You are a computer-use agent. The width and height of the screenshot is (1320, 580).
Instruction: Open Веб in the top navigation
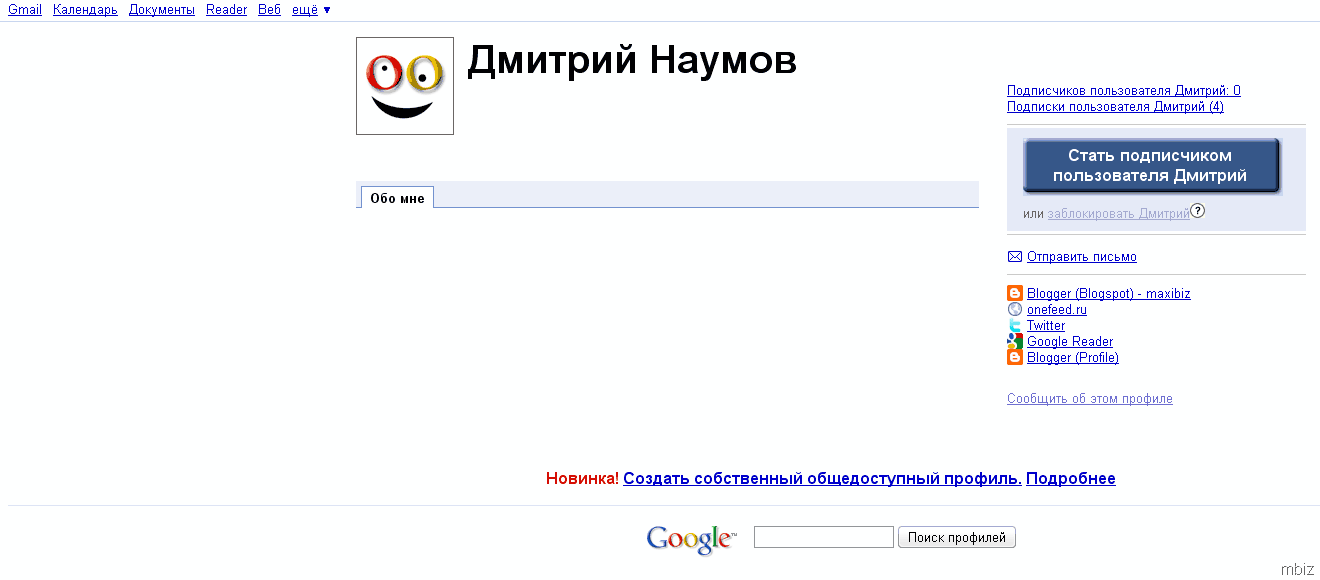[270, 10]
